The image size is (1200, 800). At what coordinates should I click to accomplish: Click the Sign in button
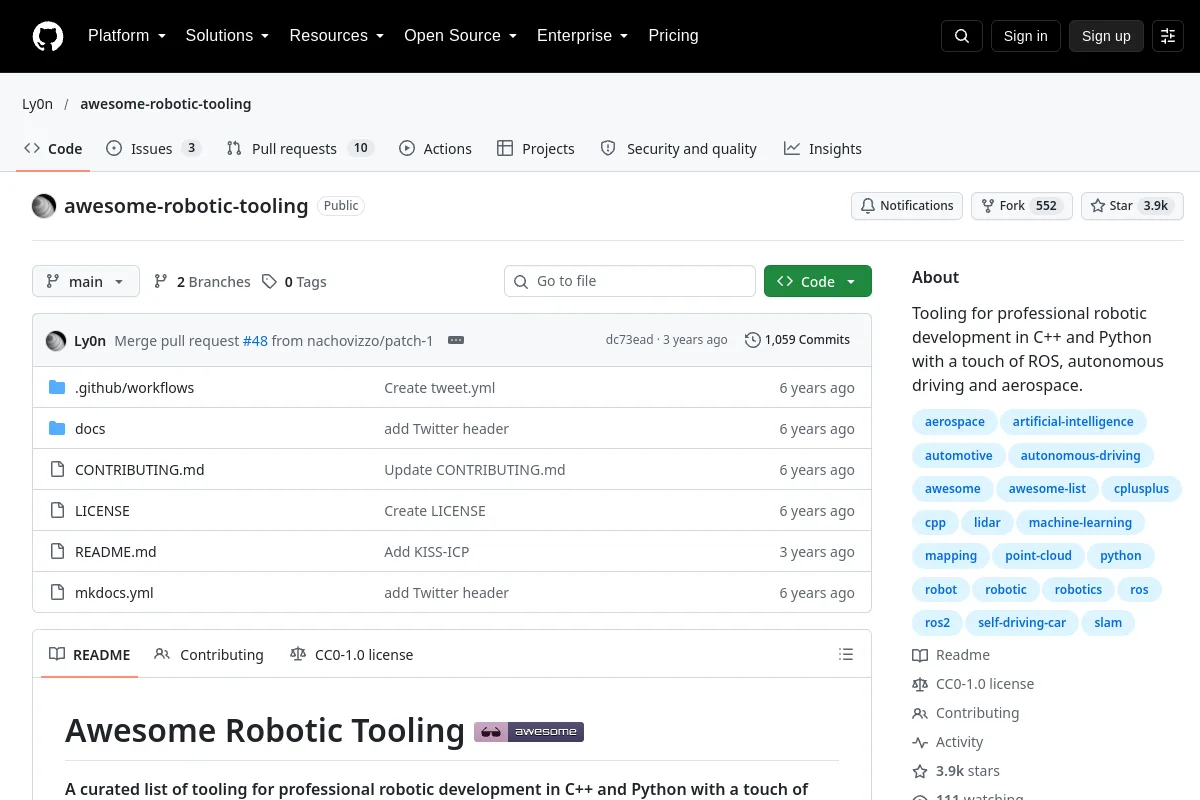[1025, 36]
